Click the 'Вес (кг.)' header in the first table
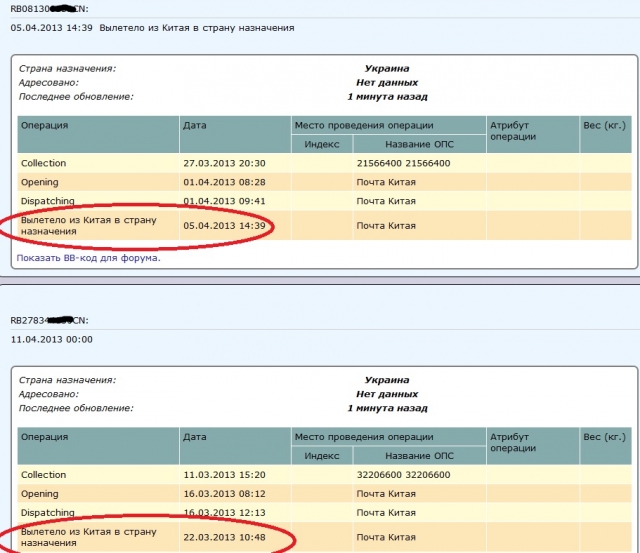This screenshot has height=553, width=640. pyautogui.click(x=604, y=125)
